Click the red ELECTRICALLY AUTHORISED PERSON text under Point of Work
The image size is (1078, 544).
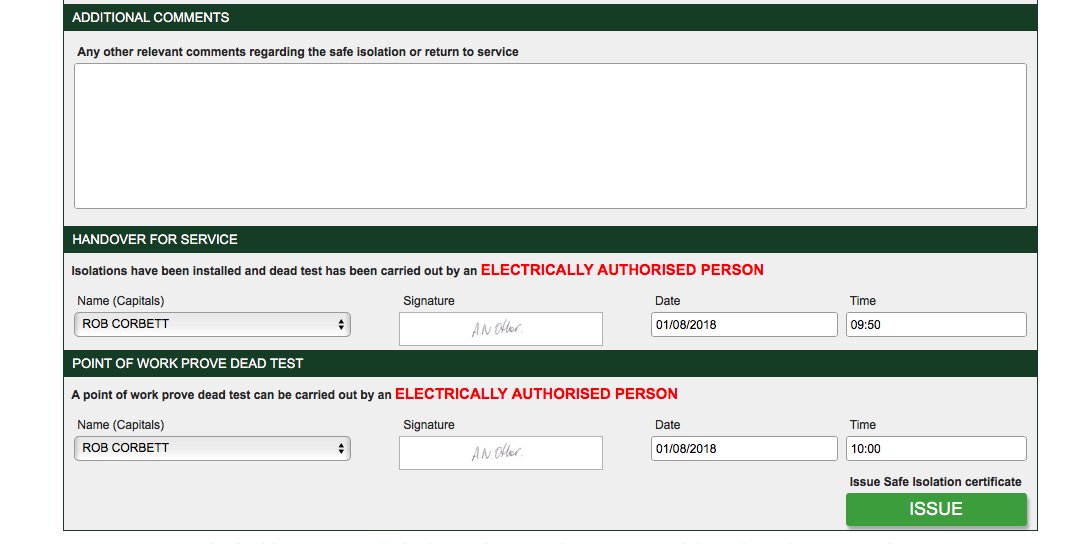tap(536, 394)
